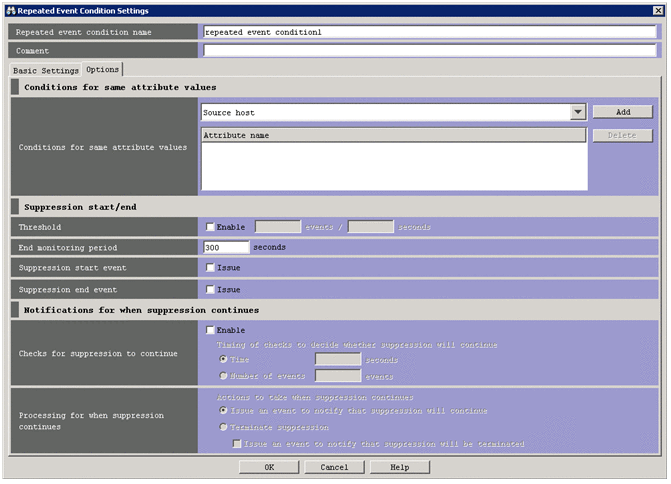Click the Source host combo box field
The image size is (671, 484).
pyautogui.click(x=385, y=113)
